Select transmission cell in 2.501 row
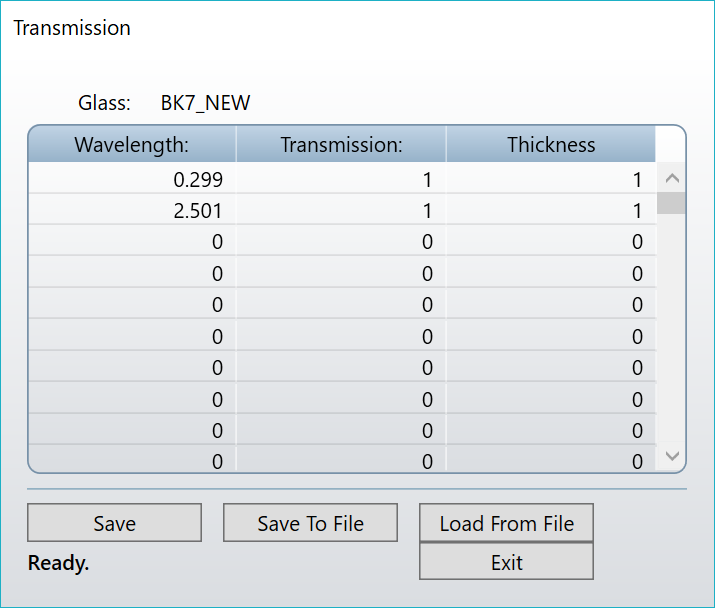715x608 pixels. point(341,210)
